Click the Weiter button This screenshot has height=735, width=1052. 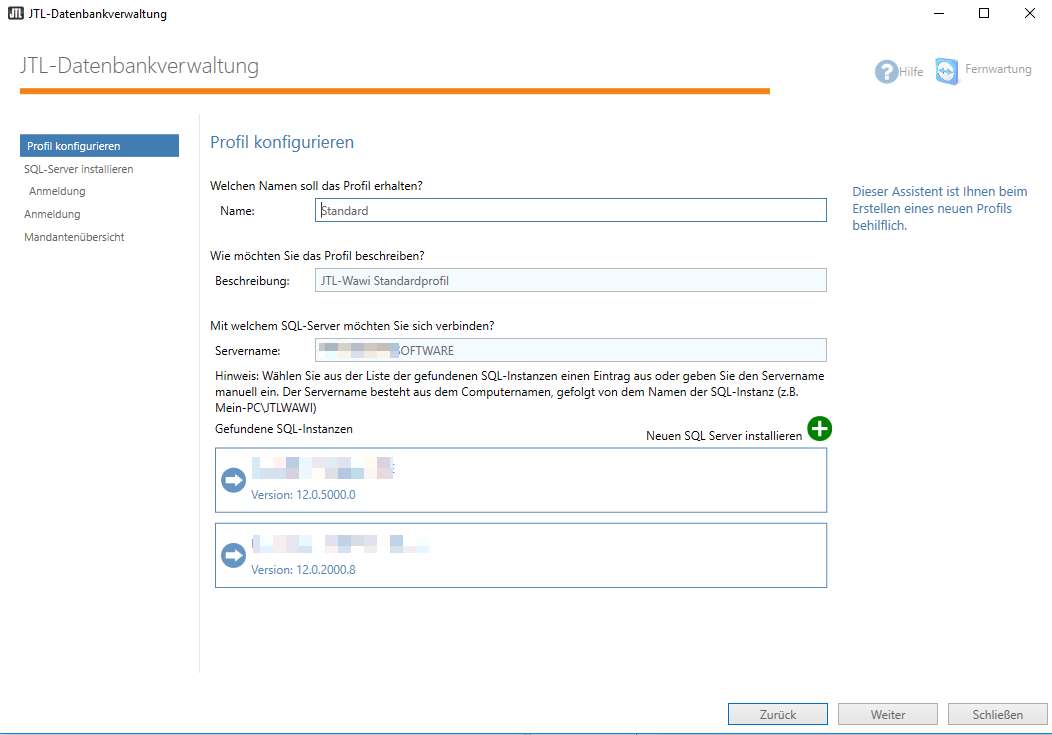pos(888,714)
